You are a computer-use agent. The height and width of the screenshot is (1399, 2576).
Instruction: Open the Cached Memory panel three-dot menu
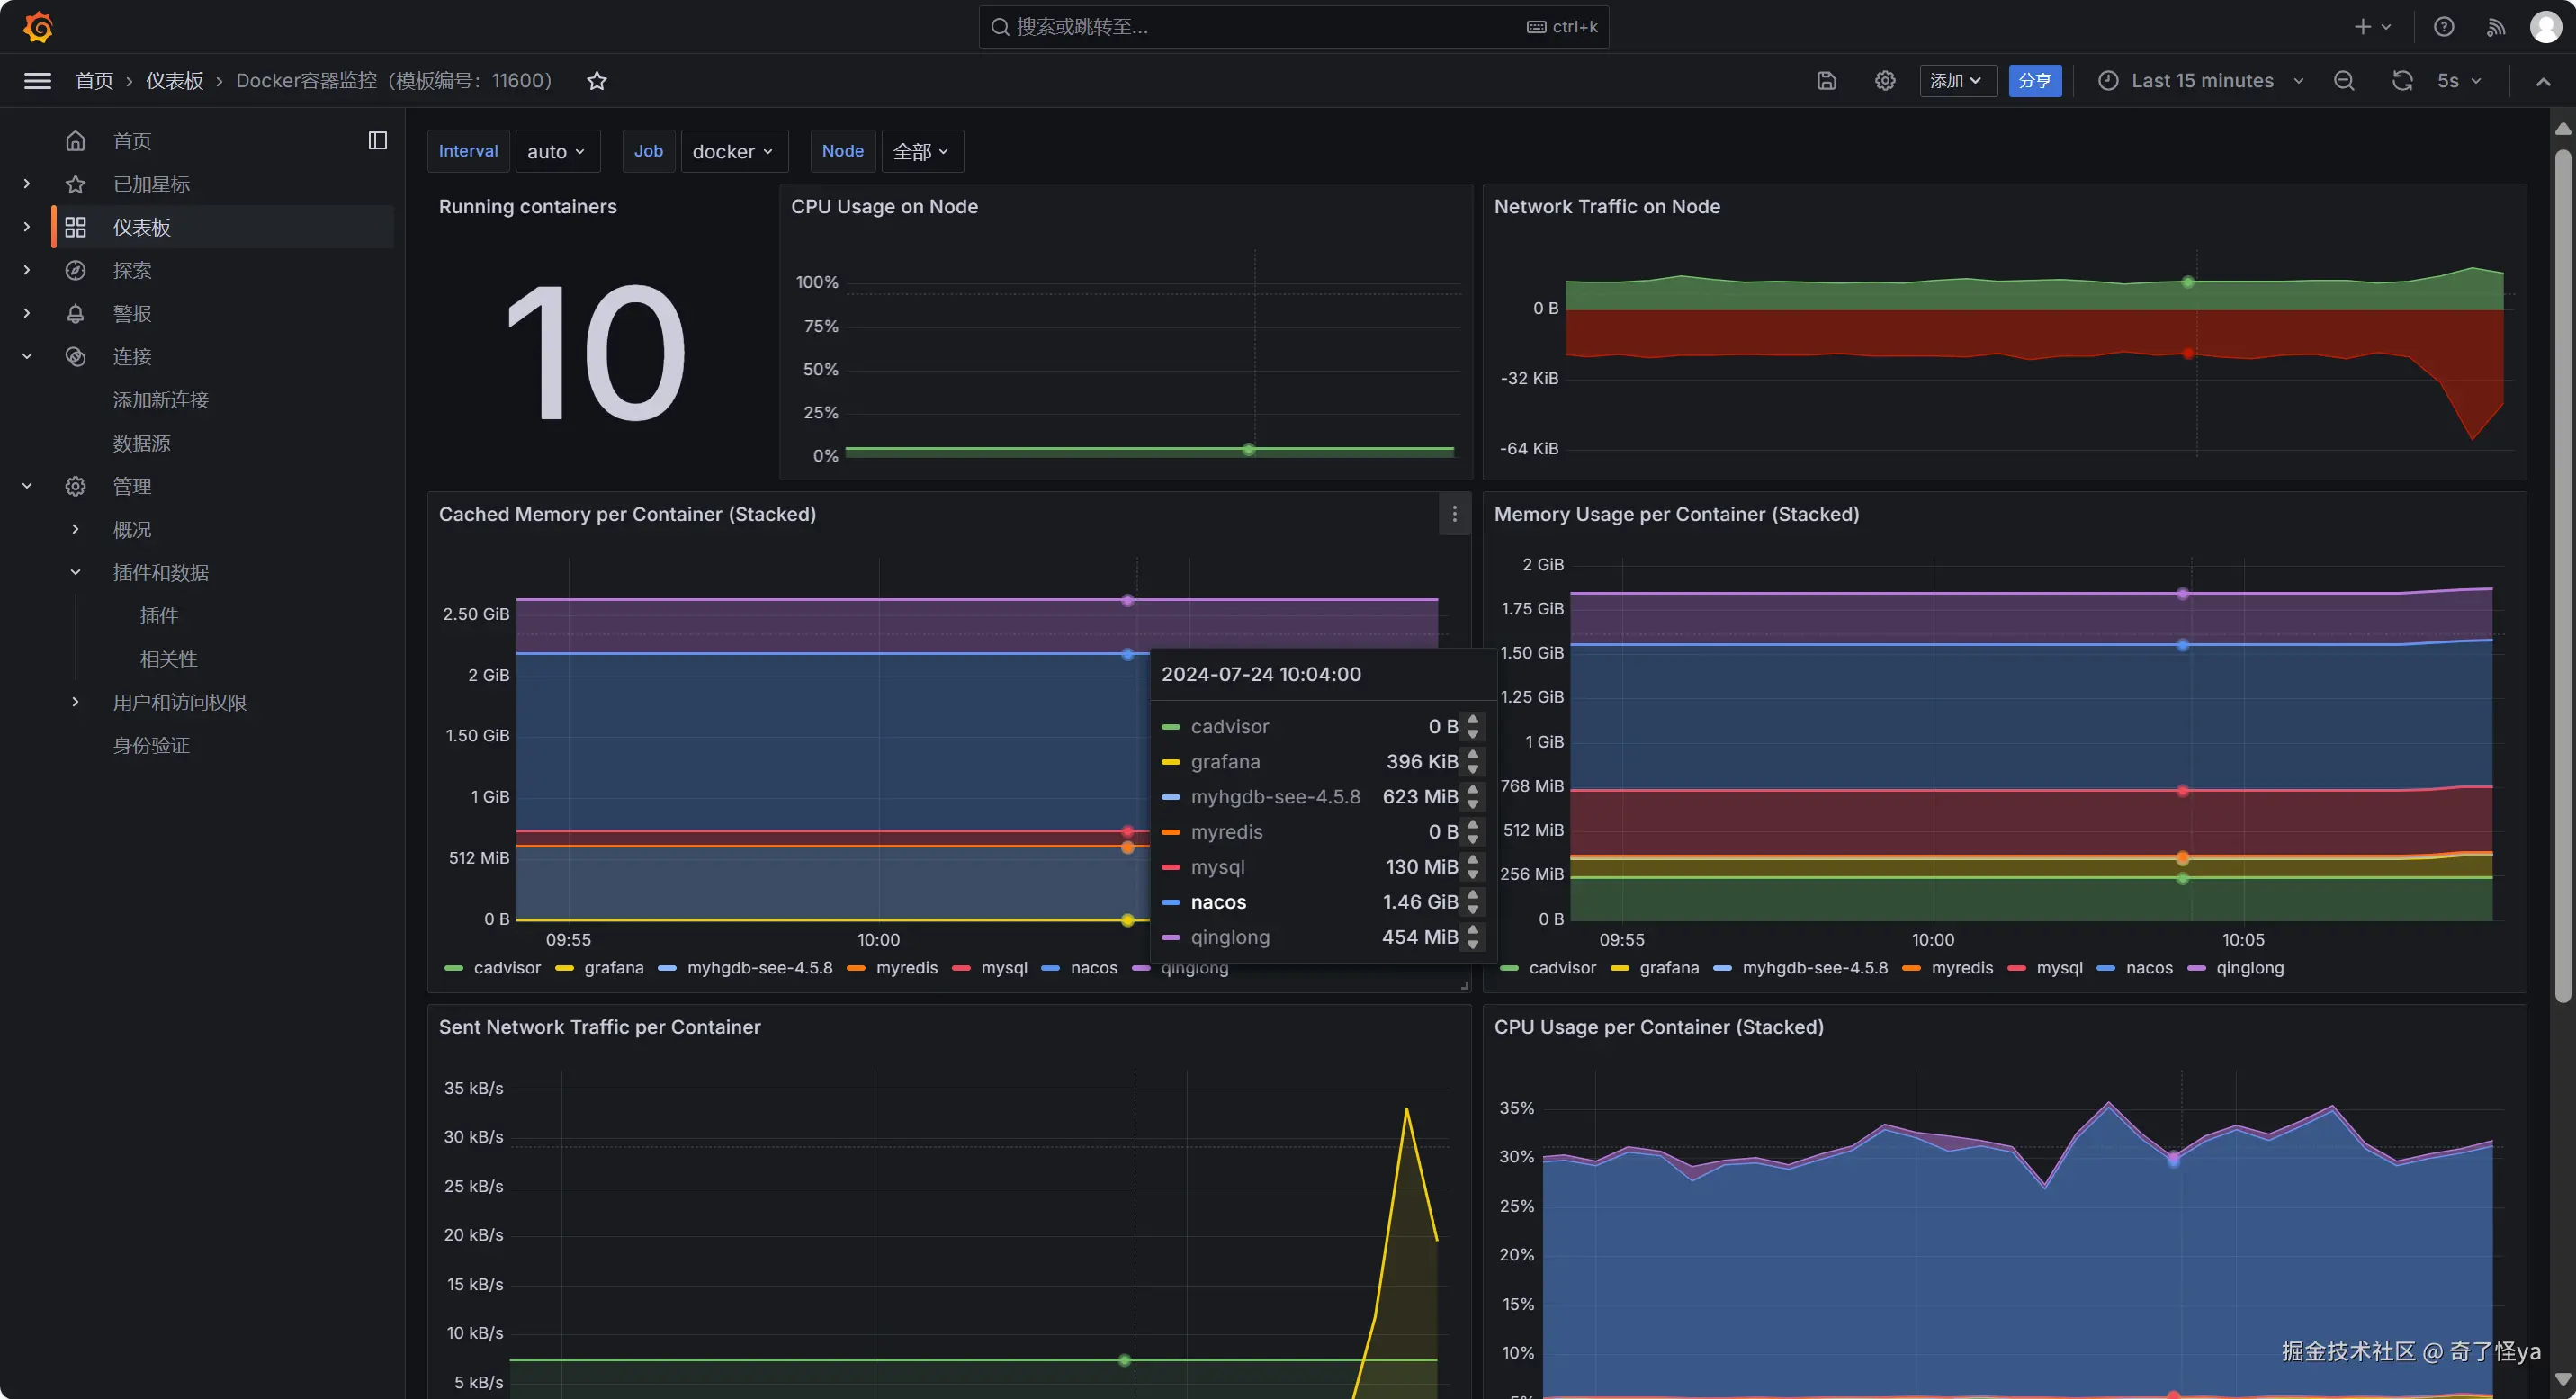click(x=1454, y=514)
